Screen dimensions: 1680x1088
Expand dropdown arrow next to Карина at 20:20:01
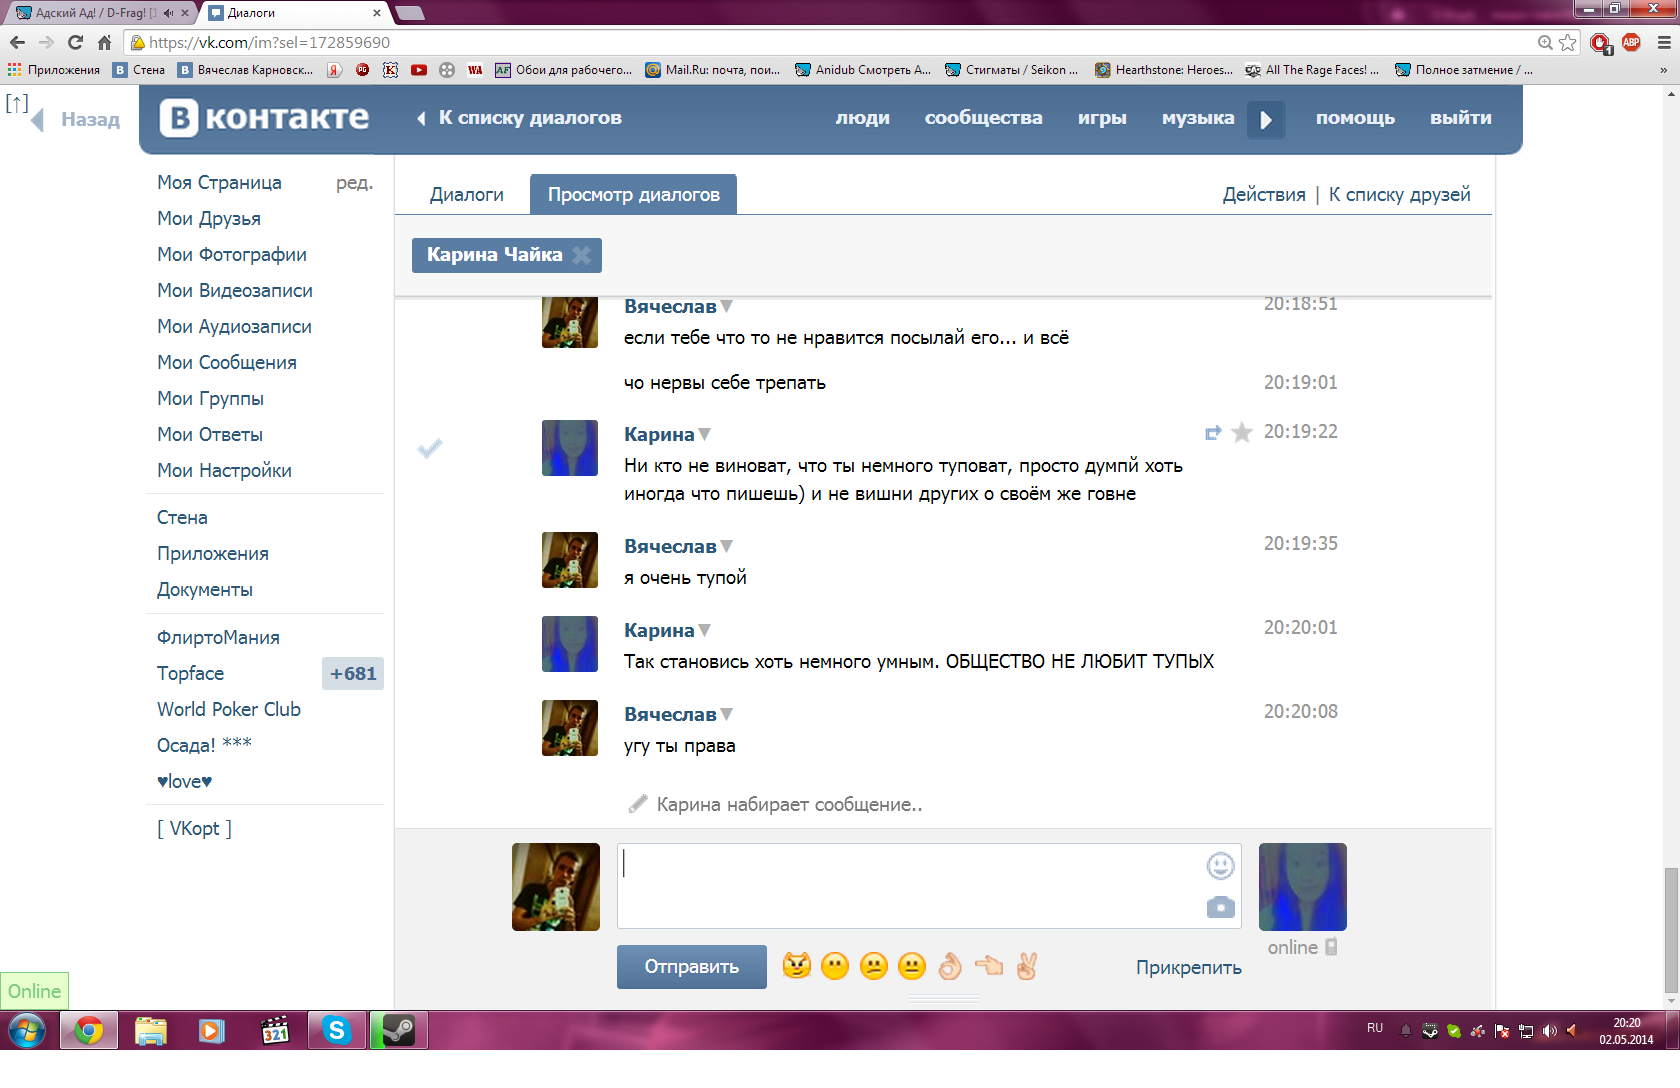point(705,630)
